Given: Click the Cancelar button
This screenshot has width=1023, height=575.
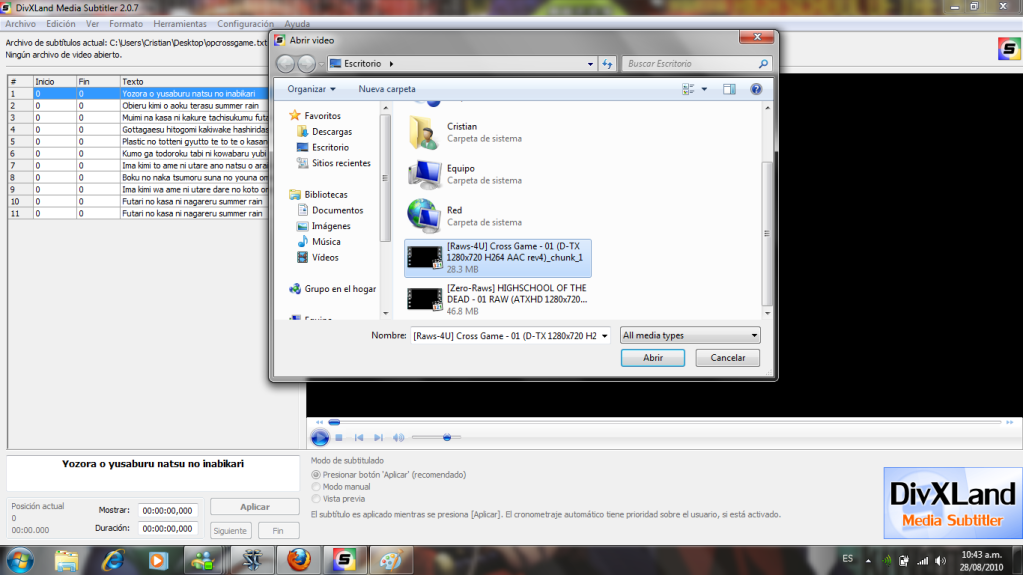Looking at the screenshot, I should click(x=727, y=358).
